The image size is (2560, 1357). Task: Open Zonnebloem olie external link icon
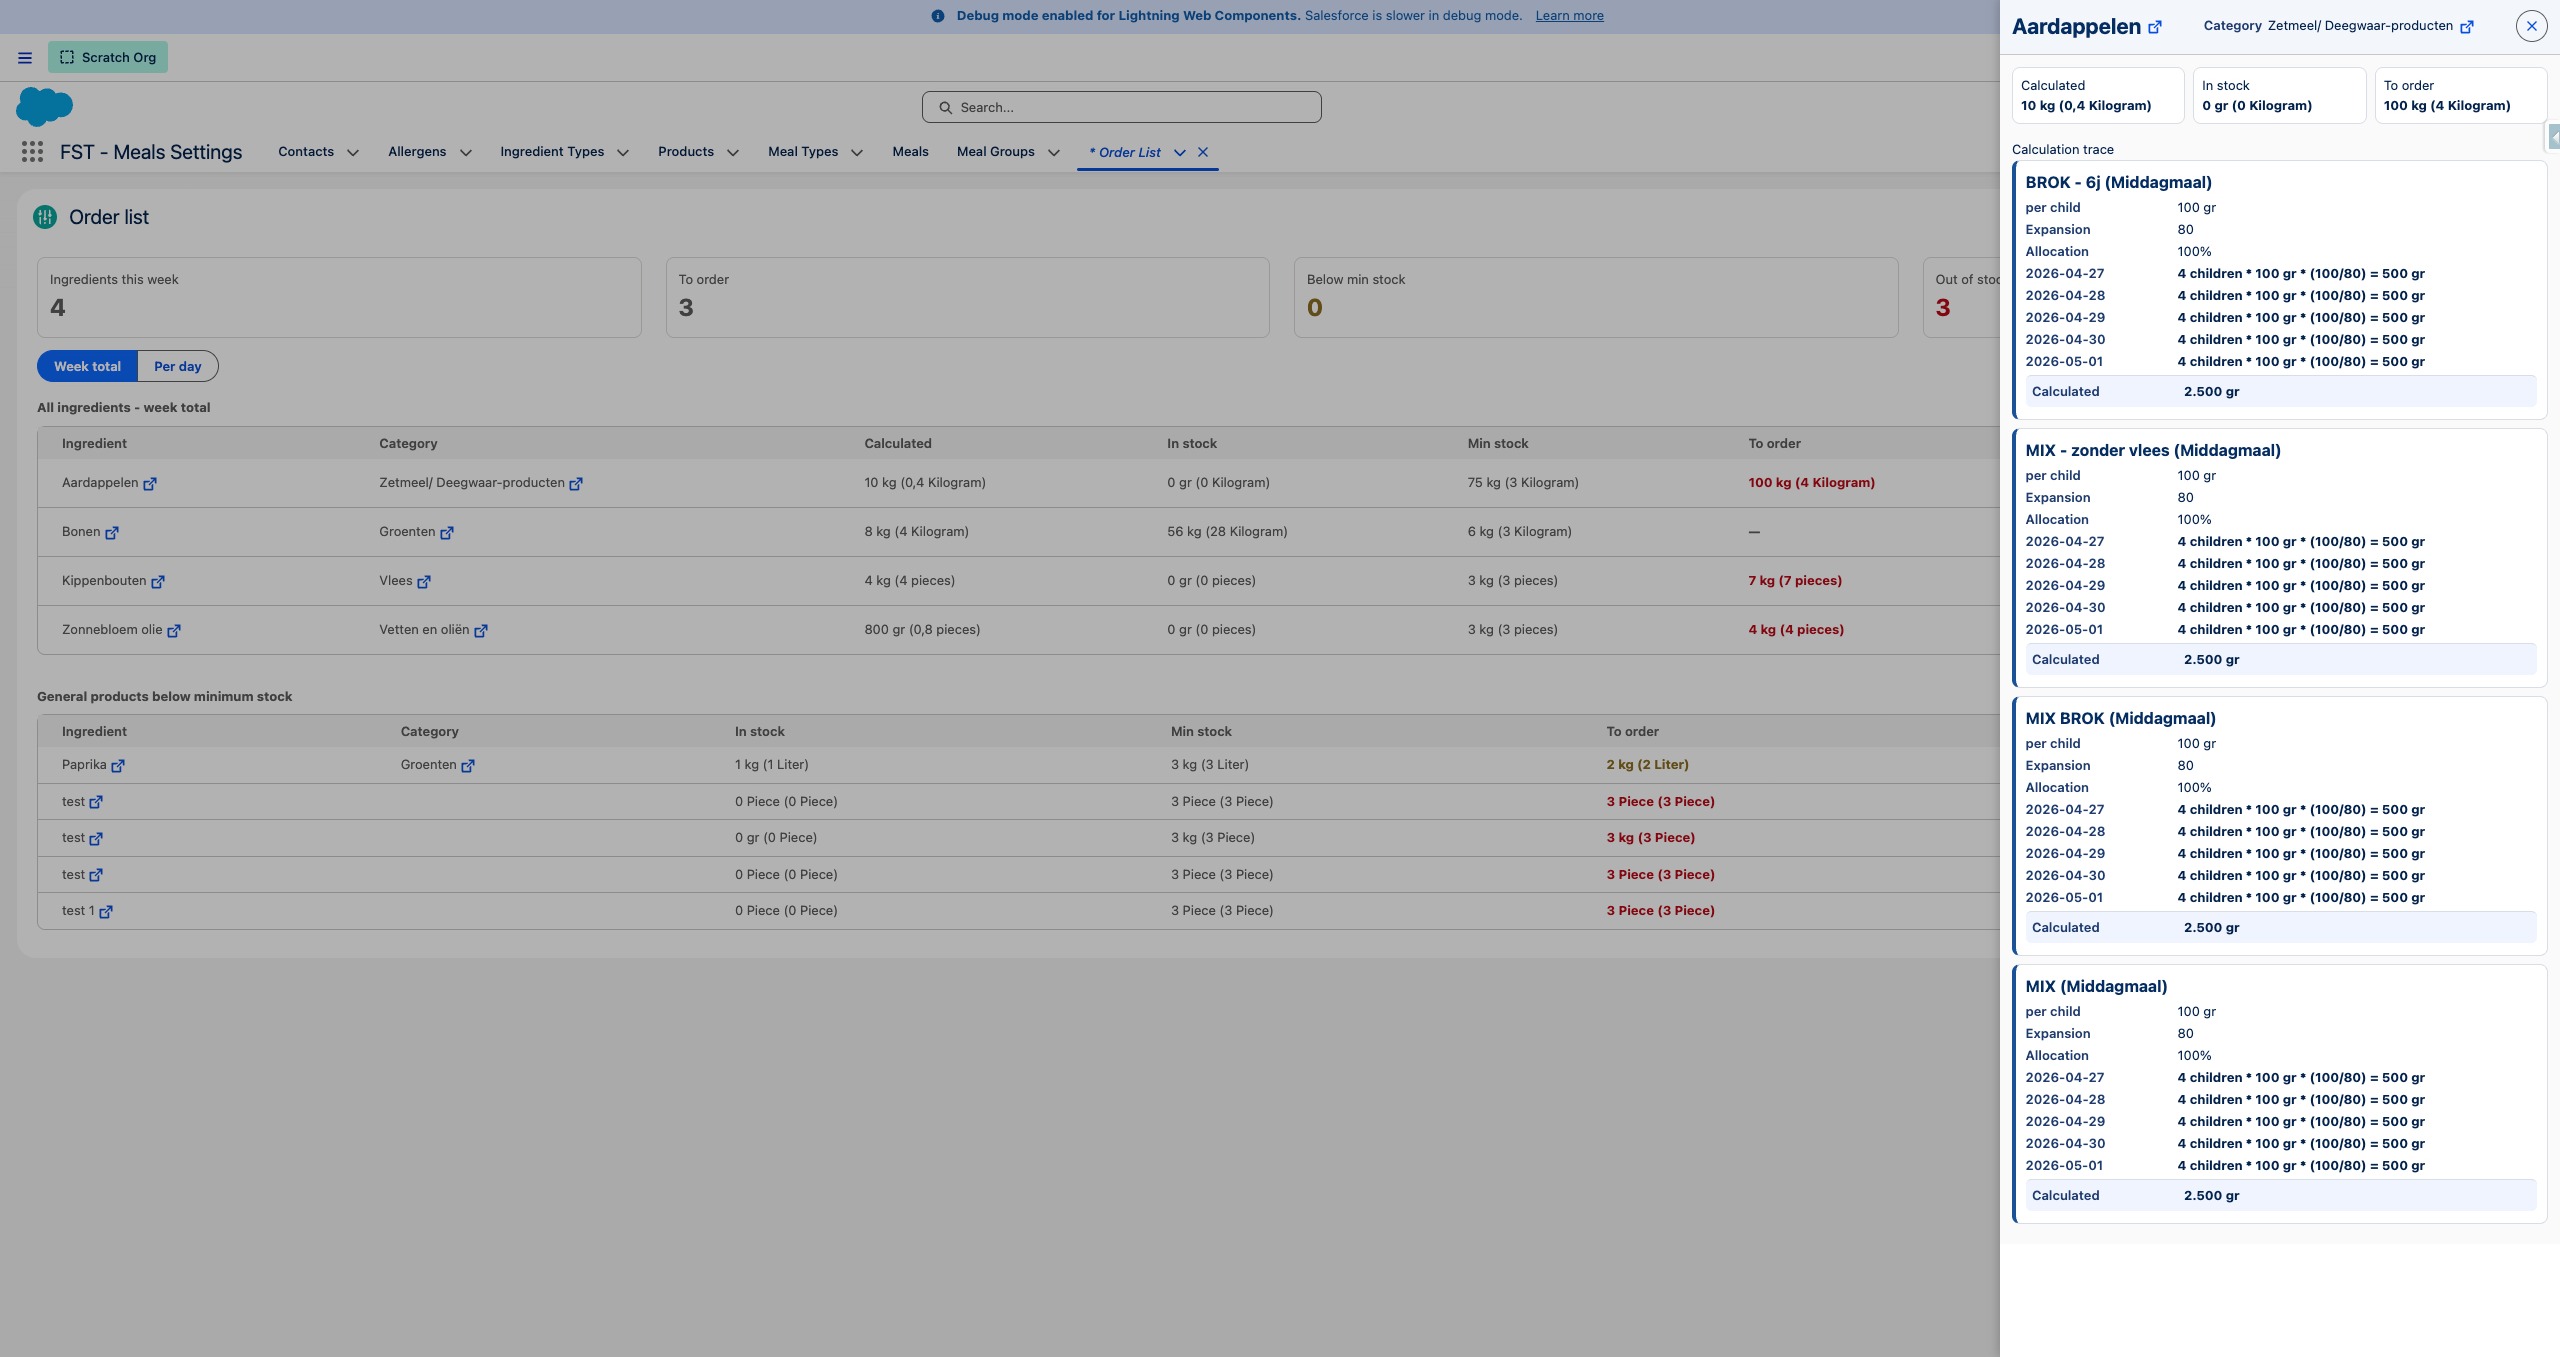[174, 631]
